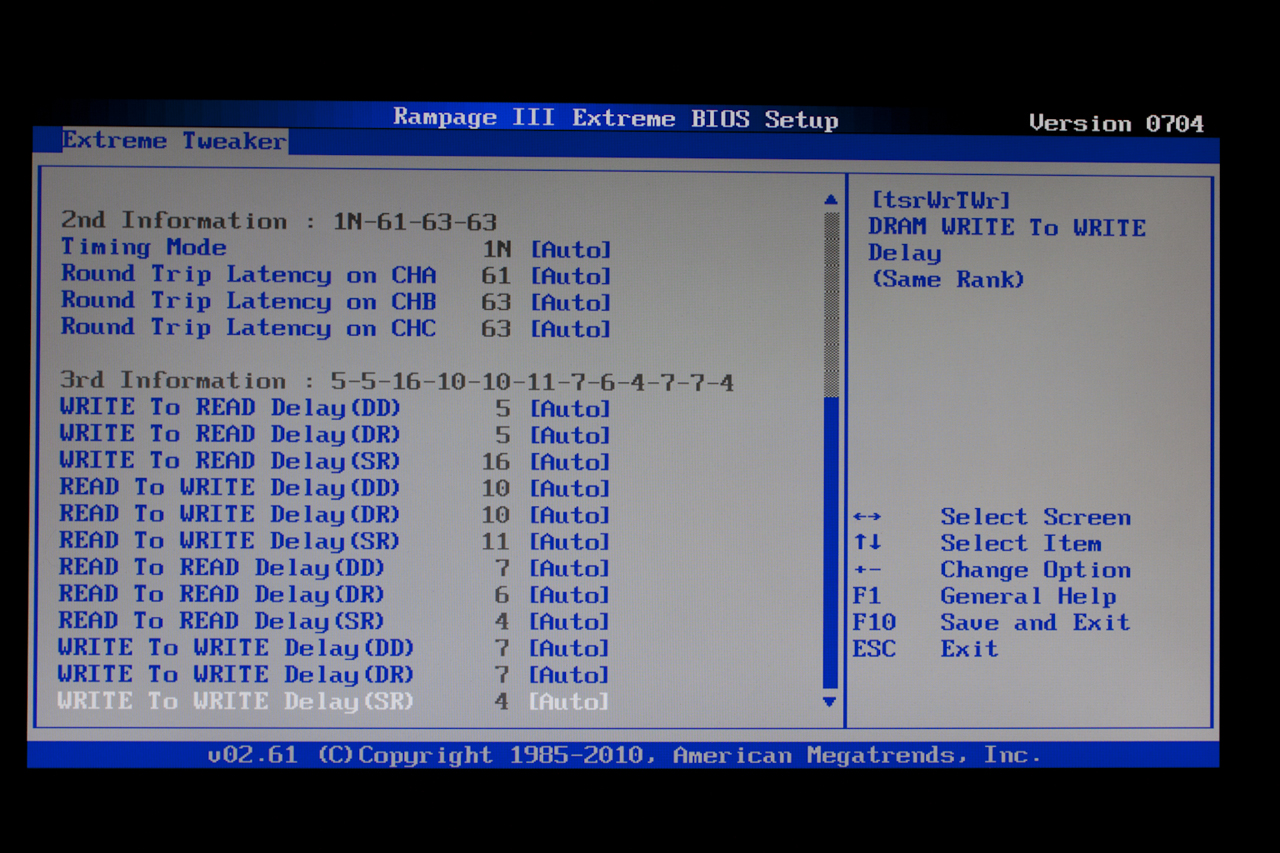The width and height of the screenshot is (1280, 853).
Task: Click 'DRAM WRITE To WRITE' help text
Action: (1007, 227)
